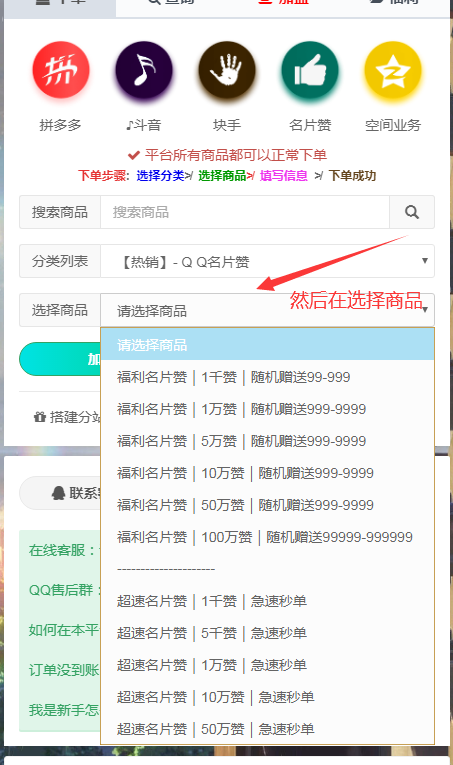Select the highlighted 请选择商品 placeholder option
Screen dimensions: 453x765
click(267, 345)
